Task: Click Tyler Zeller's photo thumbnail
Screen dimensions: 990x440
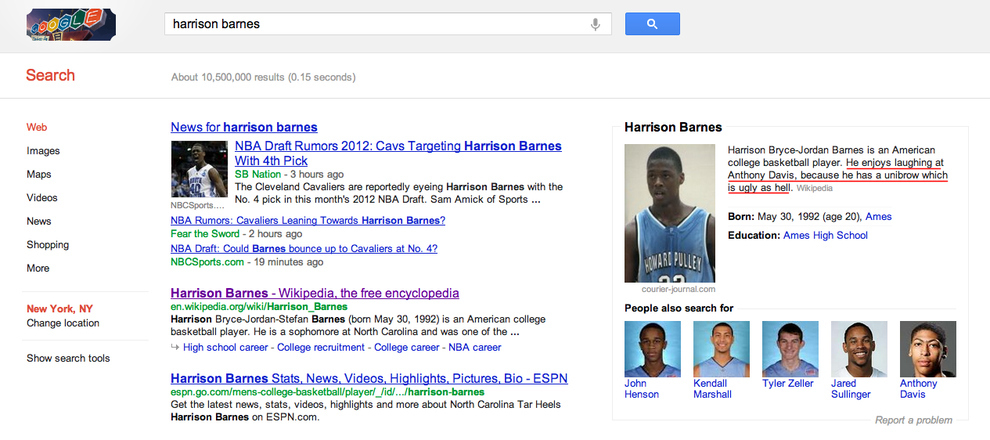Action: 790,348
